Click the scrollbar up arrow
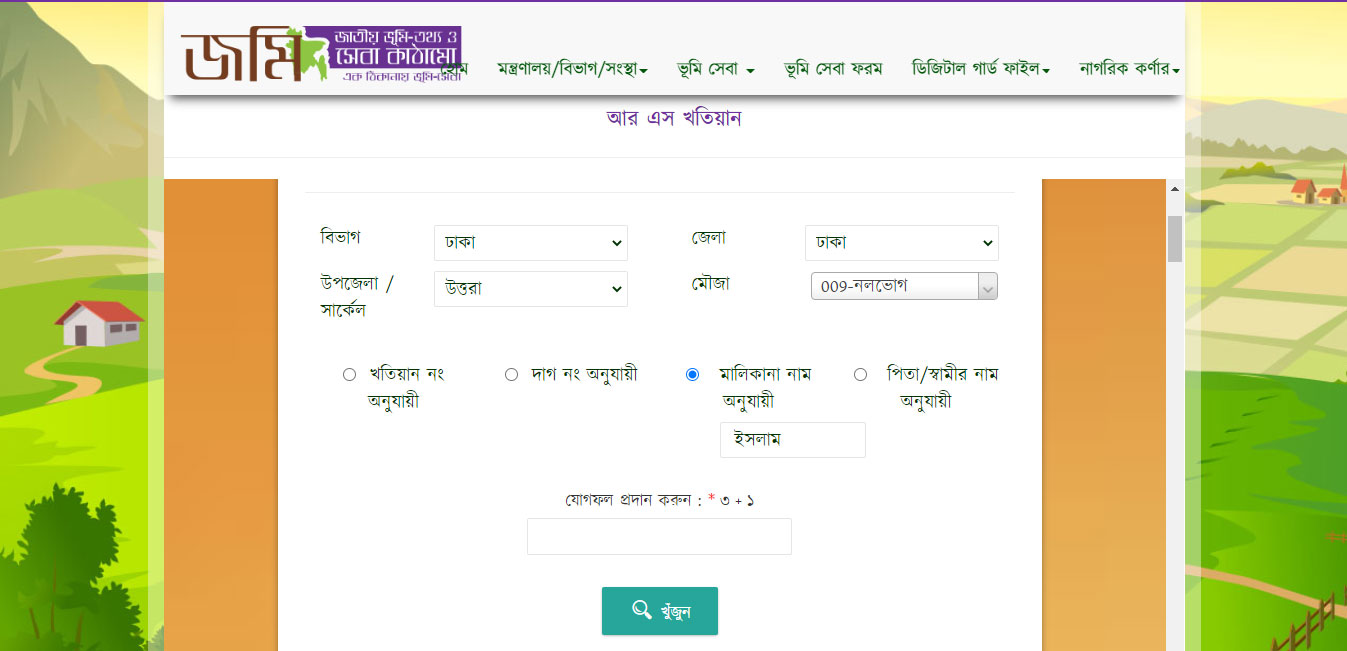This screenshot has width=1347, height=651. coord(1175,189)
